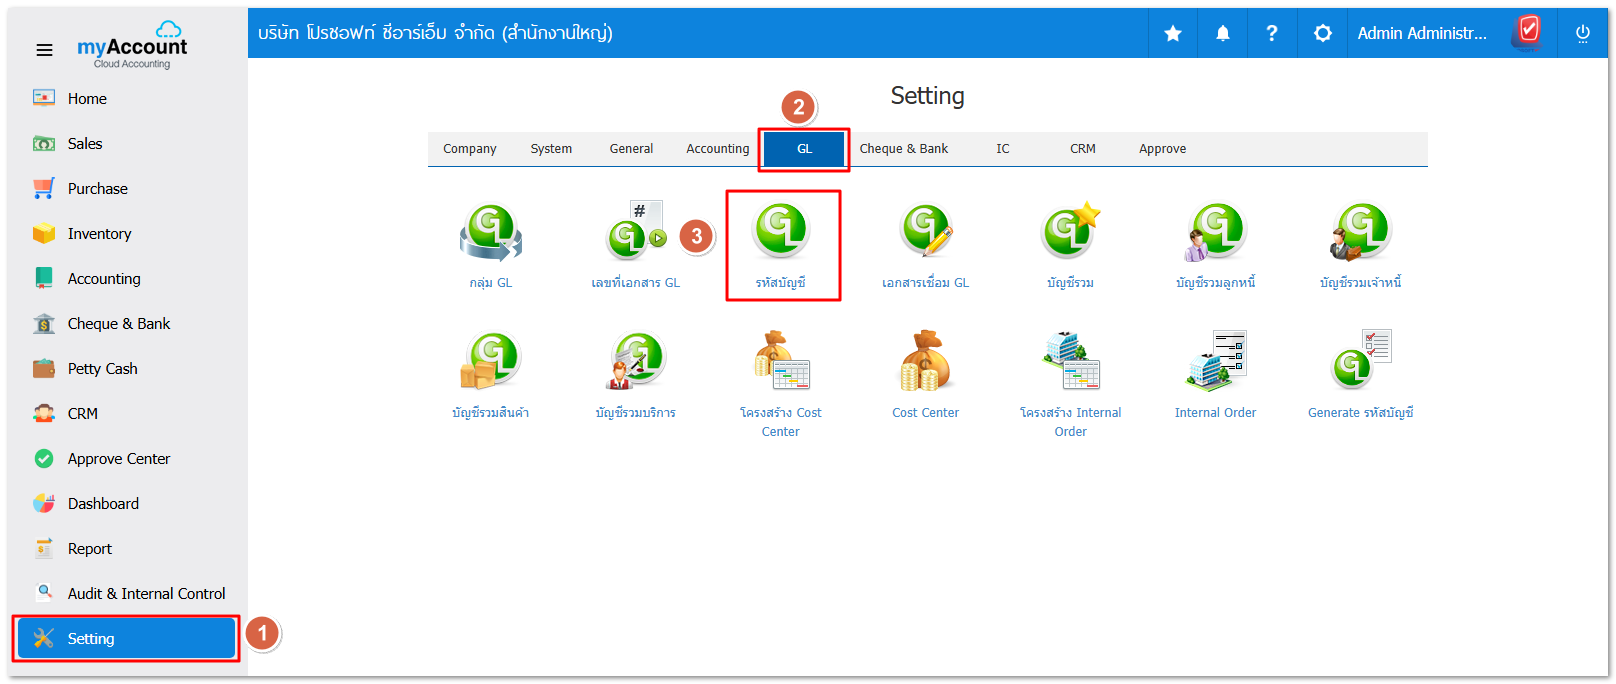Open Generate รหัสบัญชี icon
The width and height of the screenshot is (1616, 684).
(x=1360, y=362)
